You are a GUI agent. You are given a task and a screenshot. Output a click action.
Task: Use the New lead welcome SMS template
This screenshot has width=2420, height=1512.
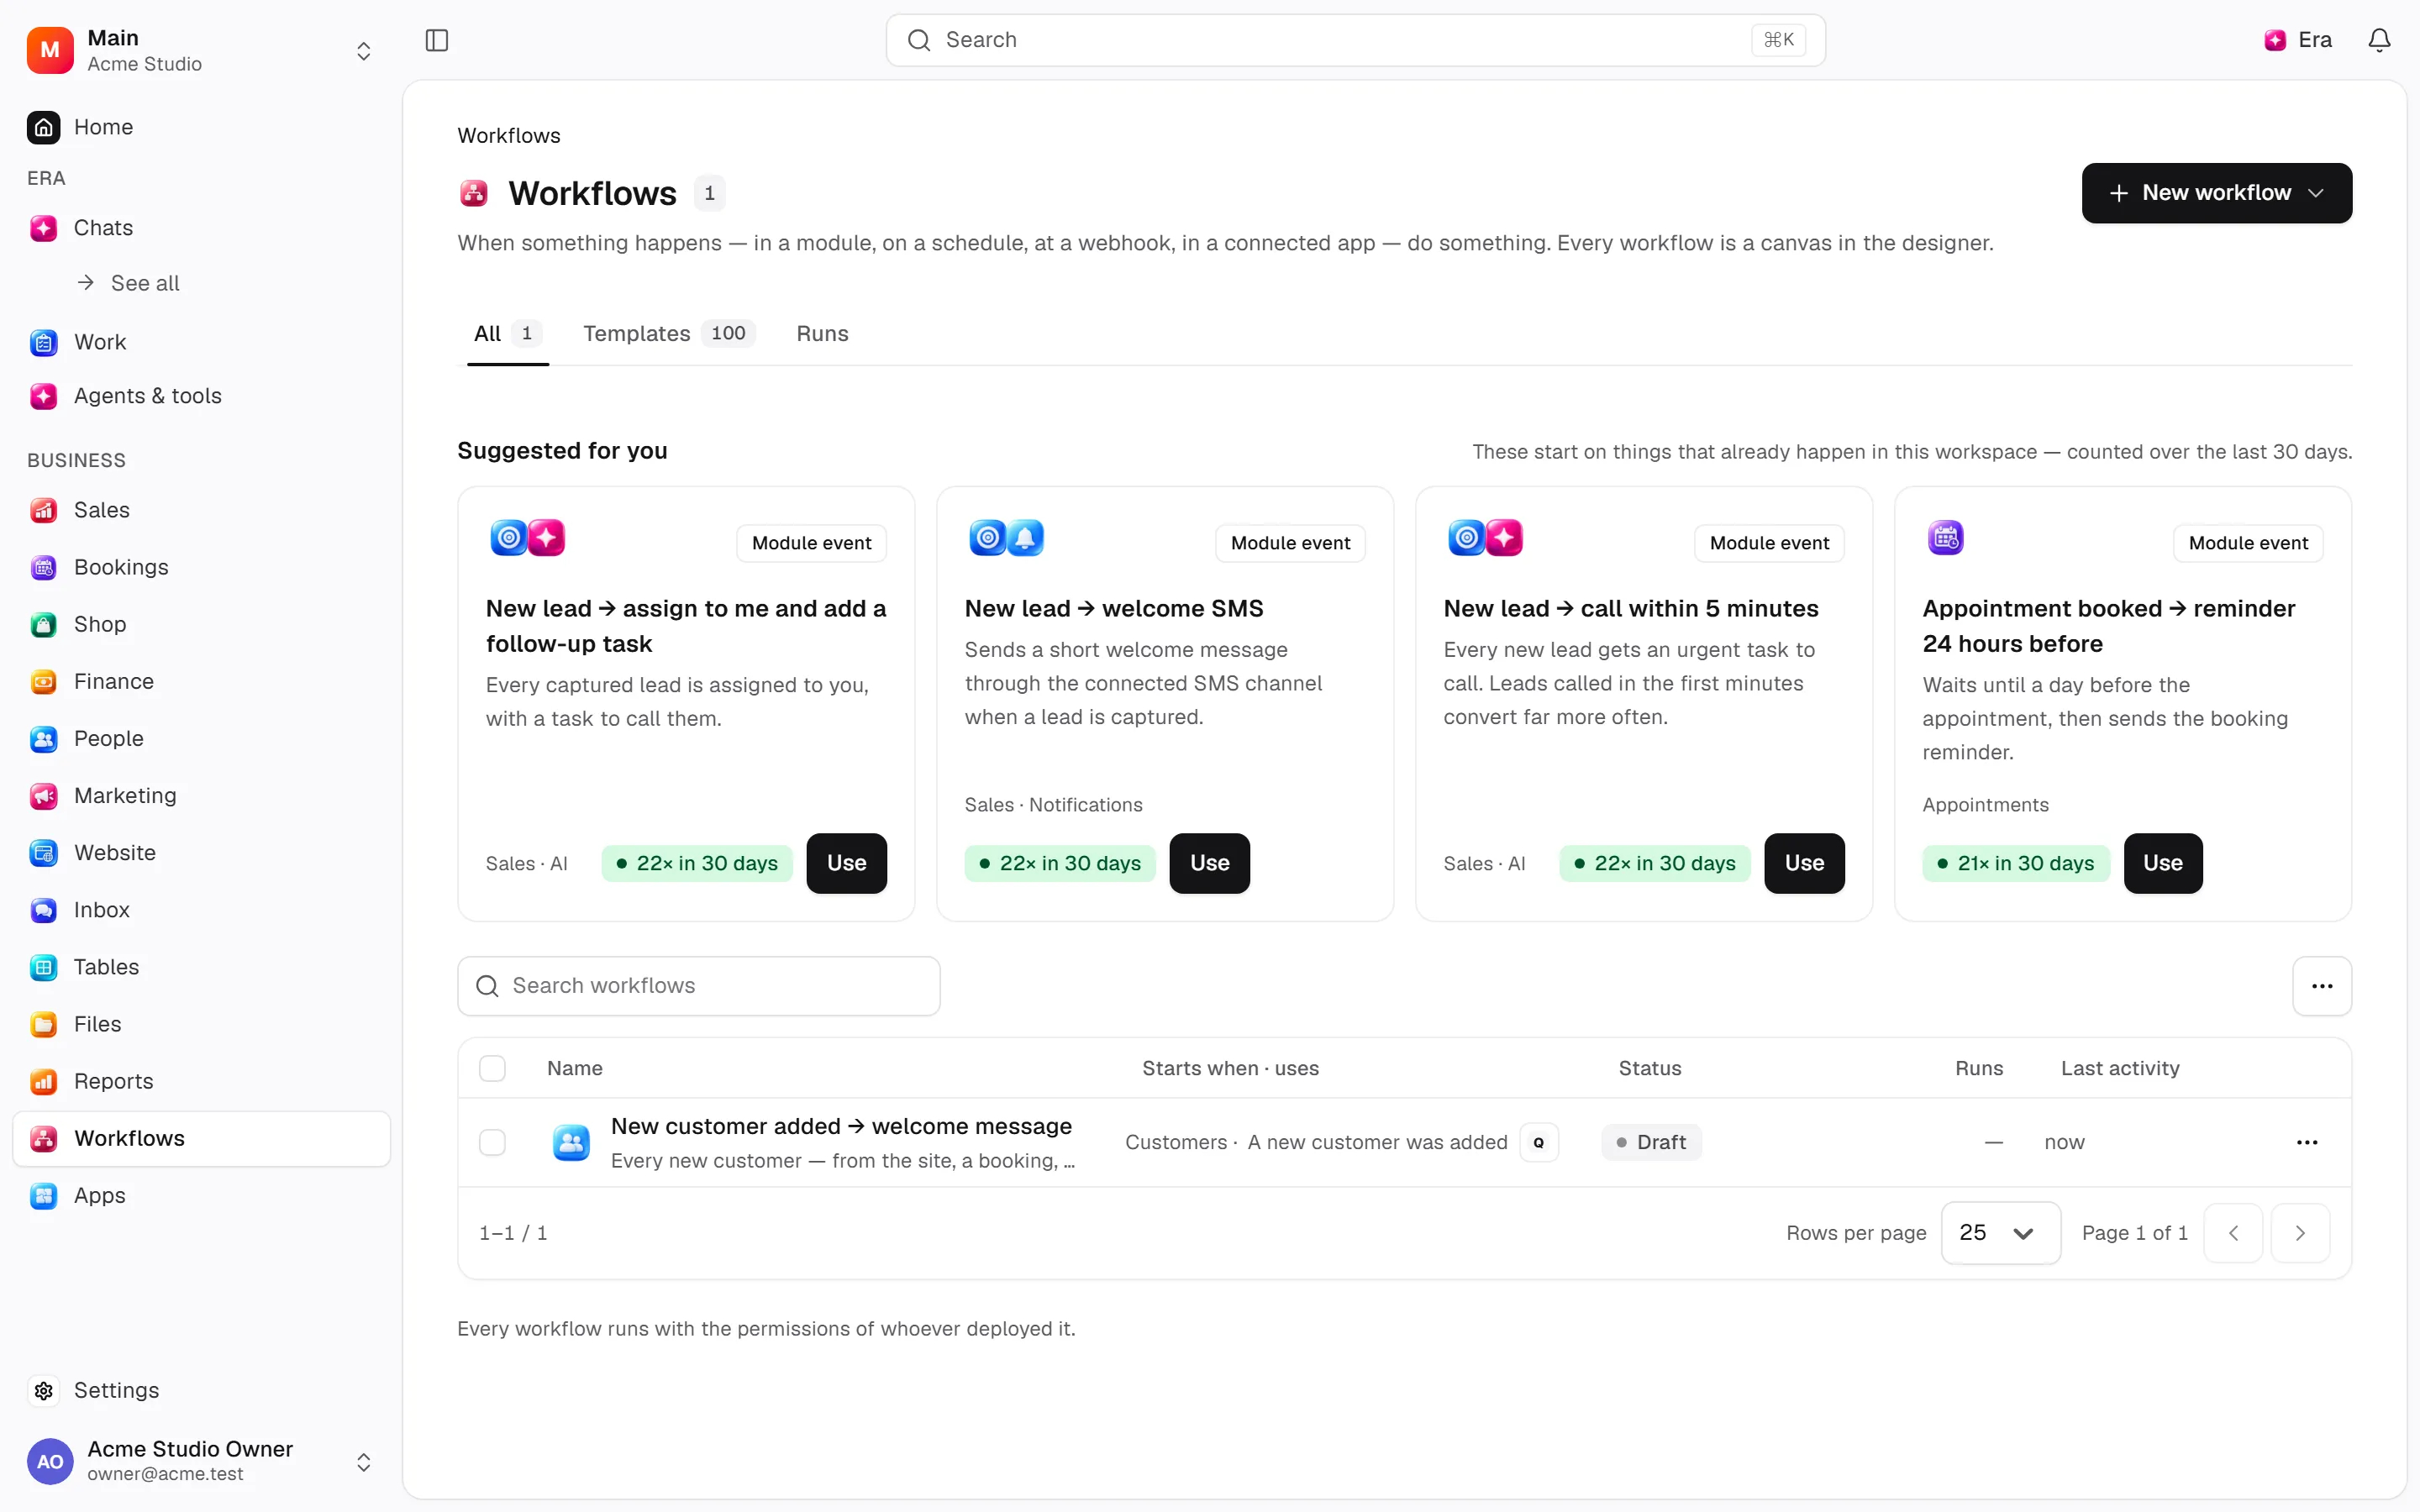tap(1209, 863)
